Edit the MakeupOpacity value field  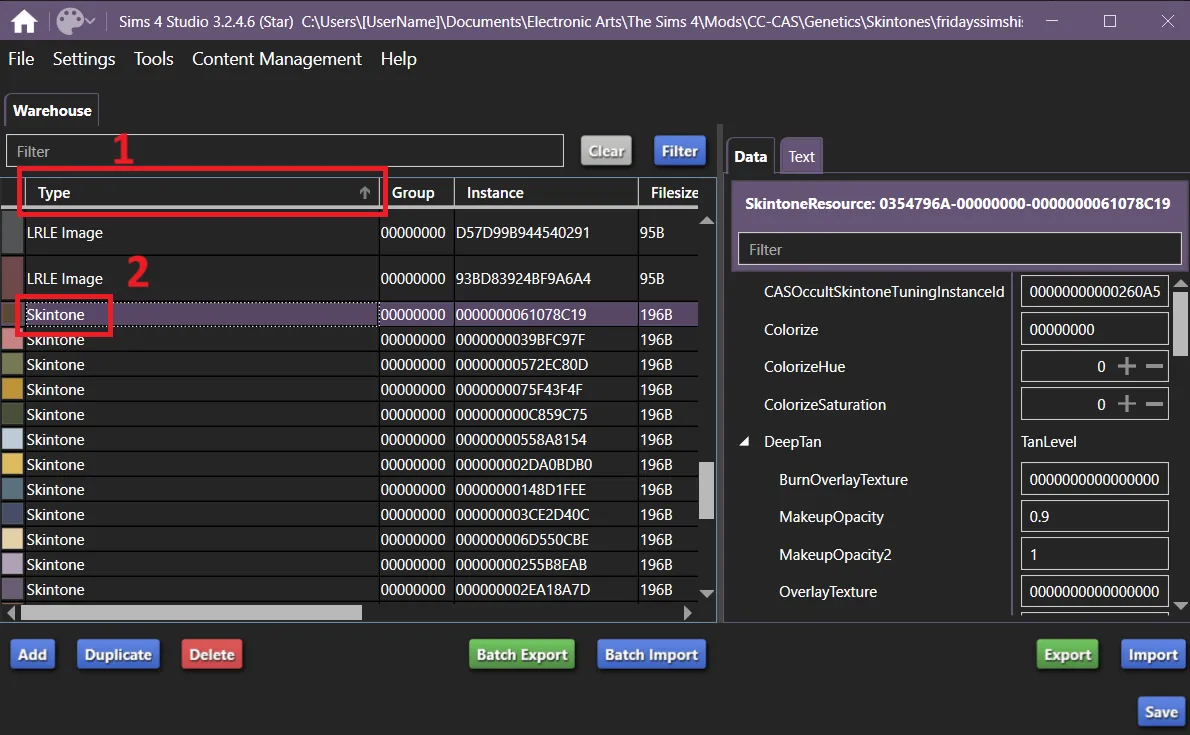(1094, 517)
